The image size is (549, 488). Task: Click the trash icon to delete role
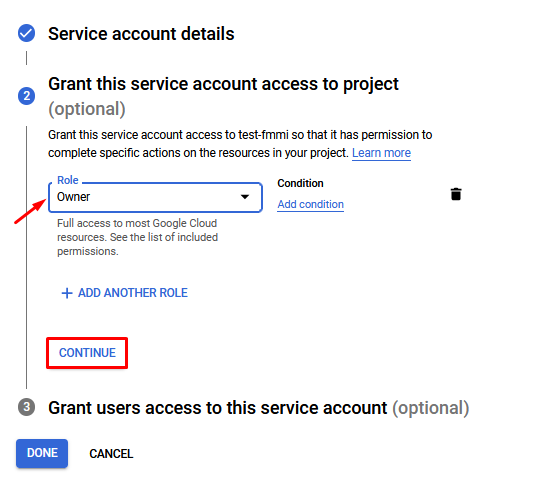[456, 194]
